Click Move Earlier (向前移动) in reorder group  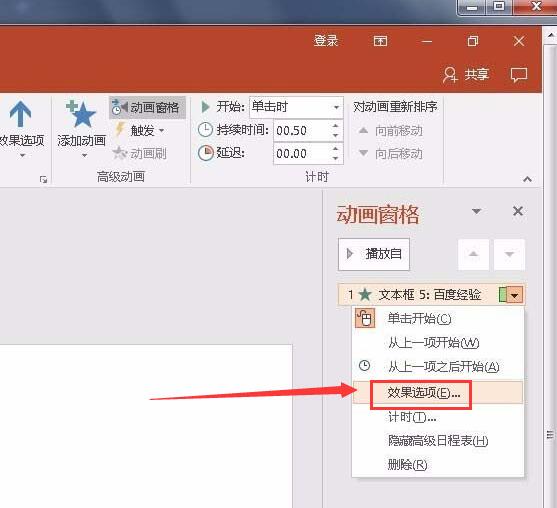[390, 131]
